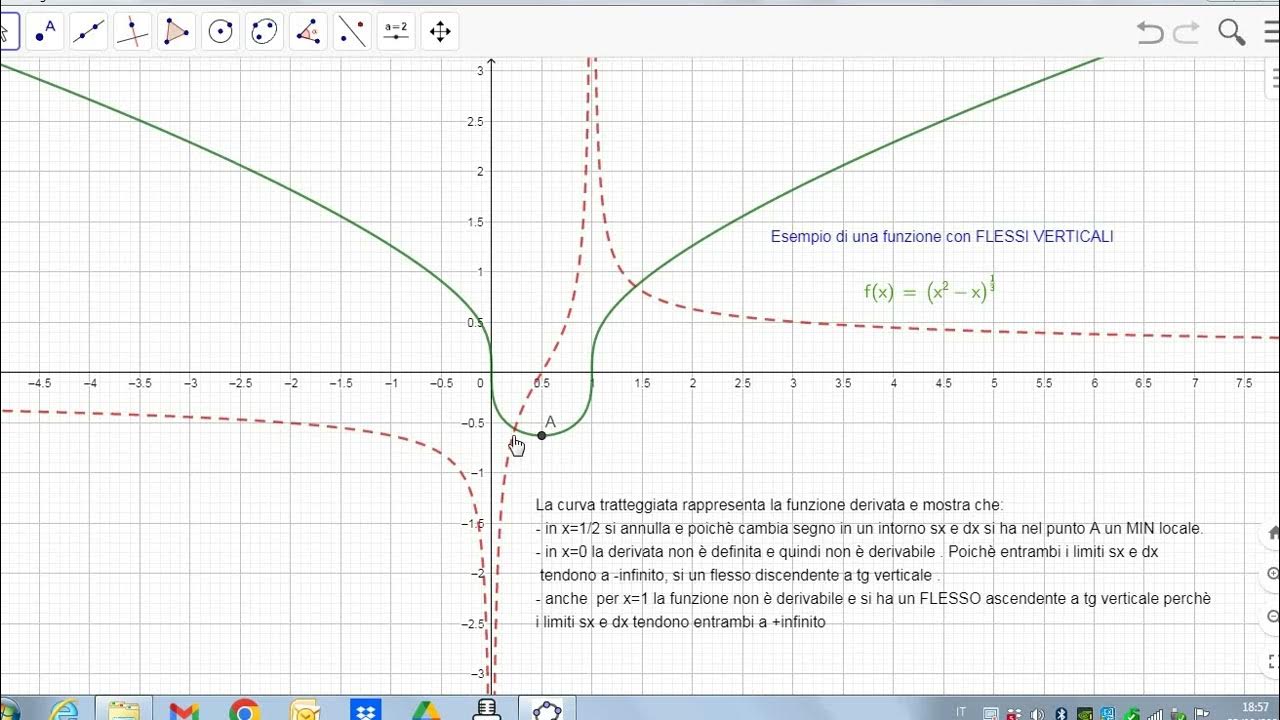Zoom out the graphics view
1280x720 pixels.
(1272, 617)
